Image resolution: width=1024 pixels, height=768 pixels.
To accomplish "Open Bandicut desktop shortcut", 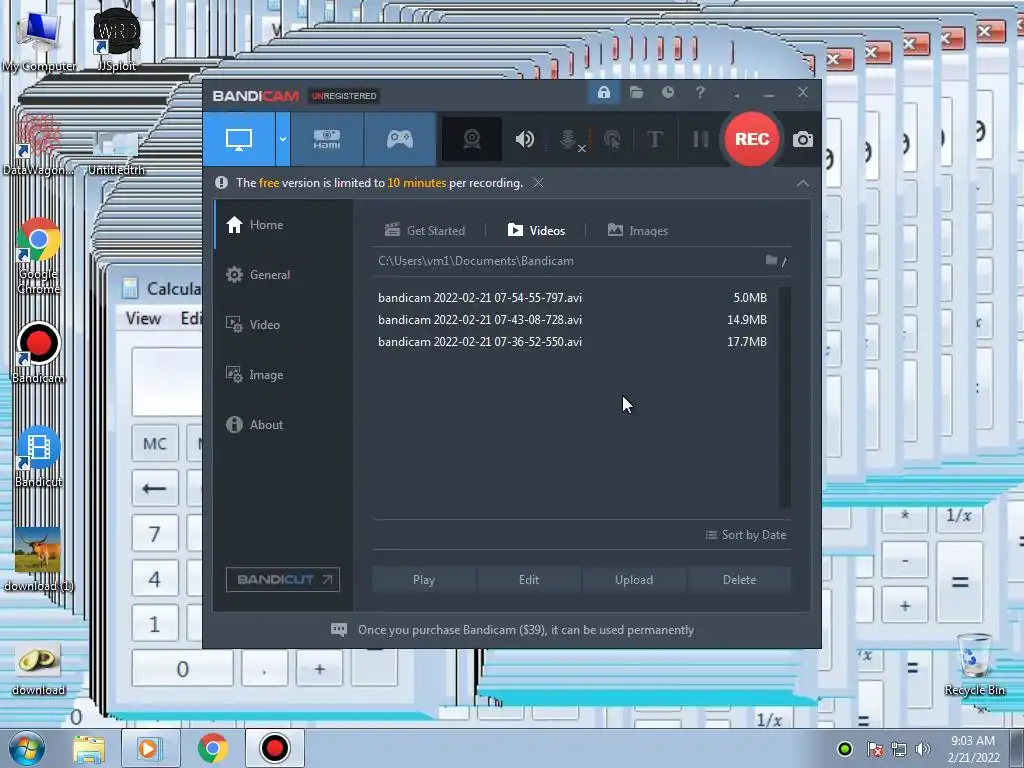I will pos(38,457).
